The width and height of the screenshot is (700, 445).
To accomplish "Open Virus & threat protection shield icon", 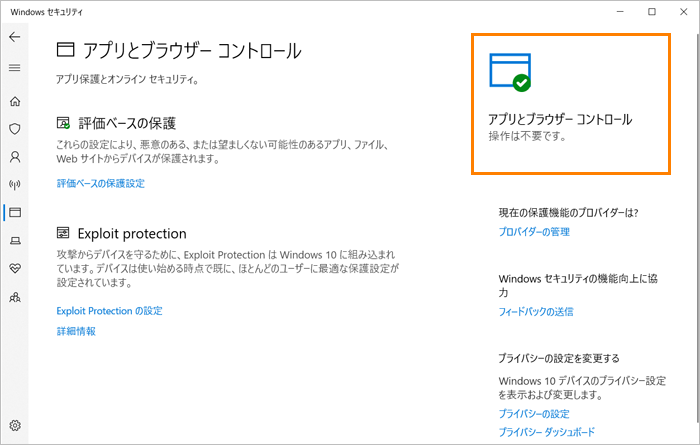I will [x=15, y=129].
